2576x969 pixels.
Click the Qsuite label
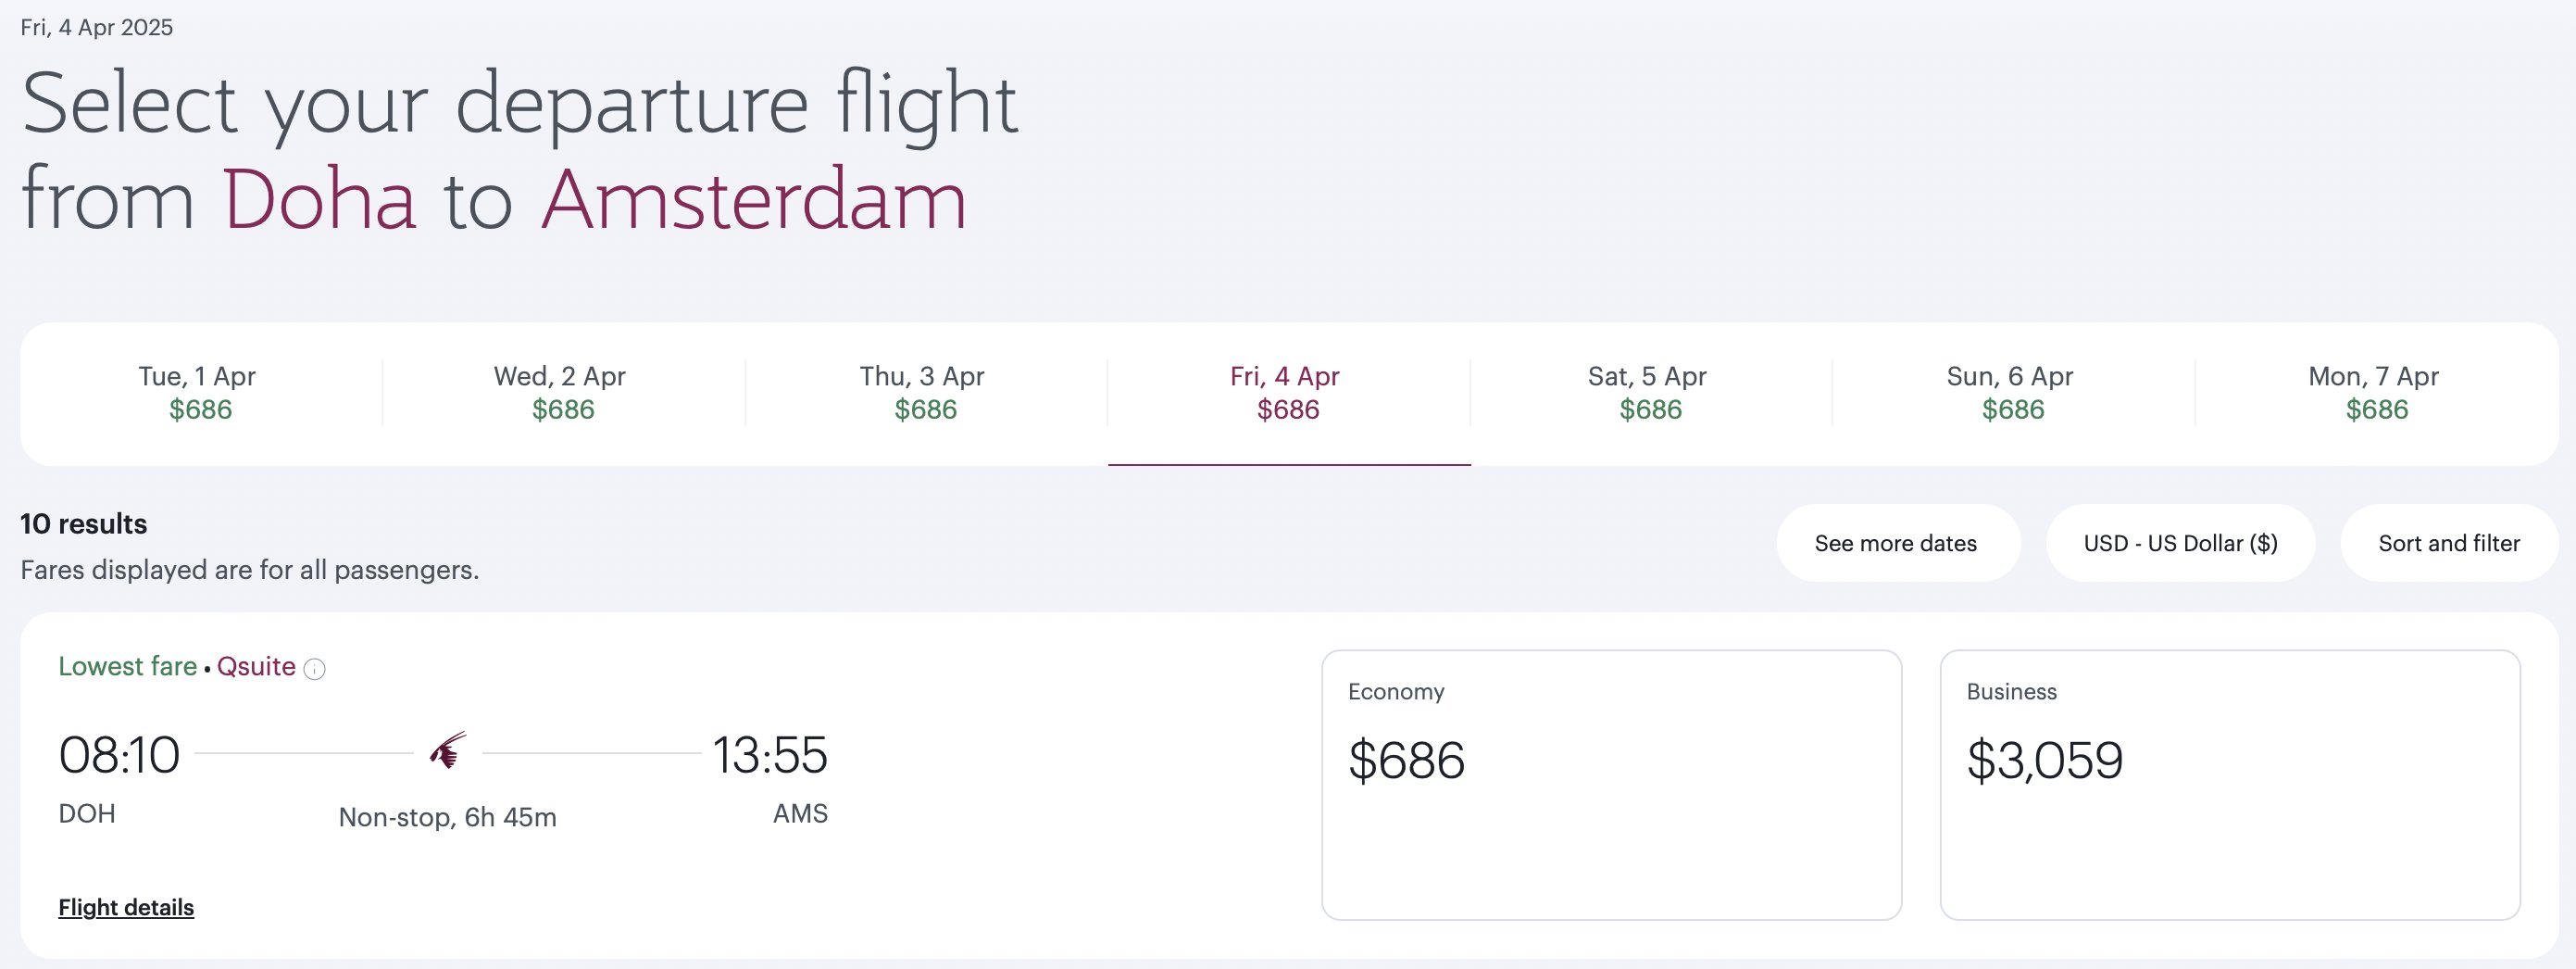click(256, 666)
